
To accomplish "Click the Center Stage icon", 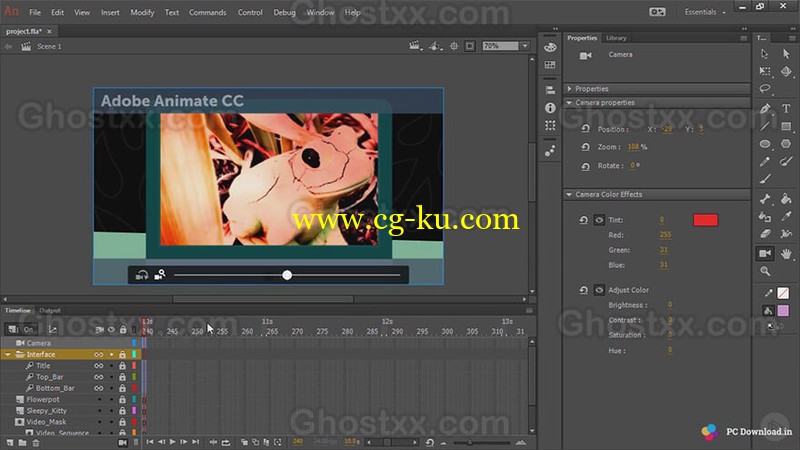I will (454, 46).
